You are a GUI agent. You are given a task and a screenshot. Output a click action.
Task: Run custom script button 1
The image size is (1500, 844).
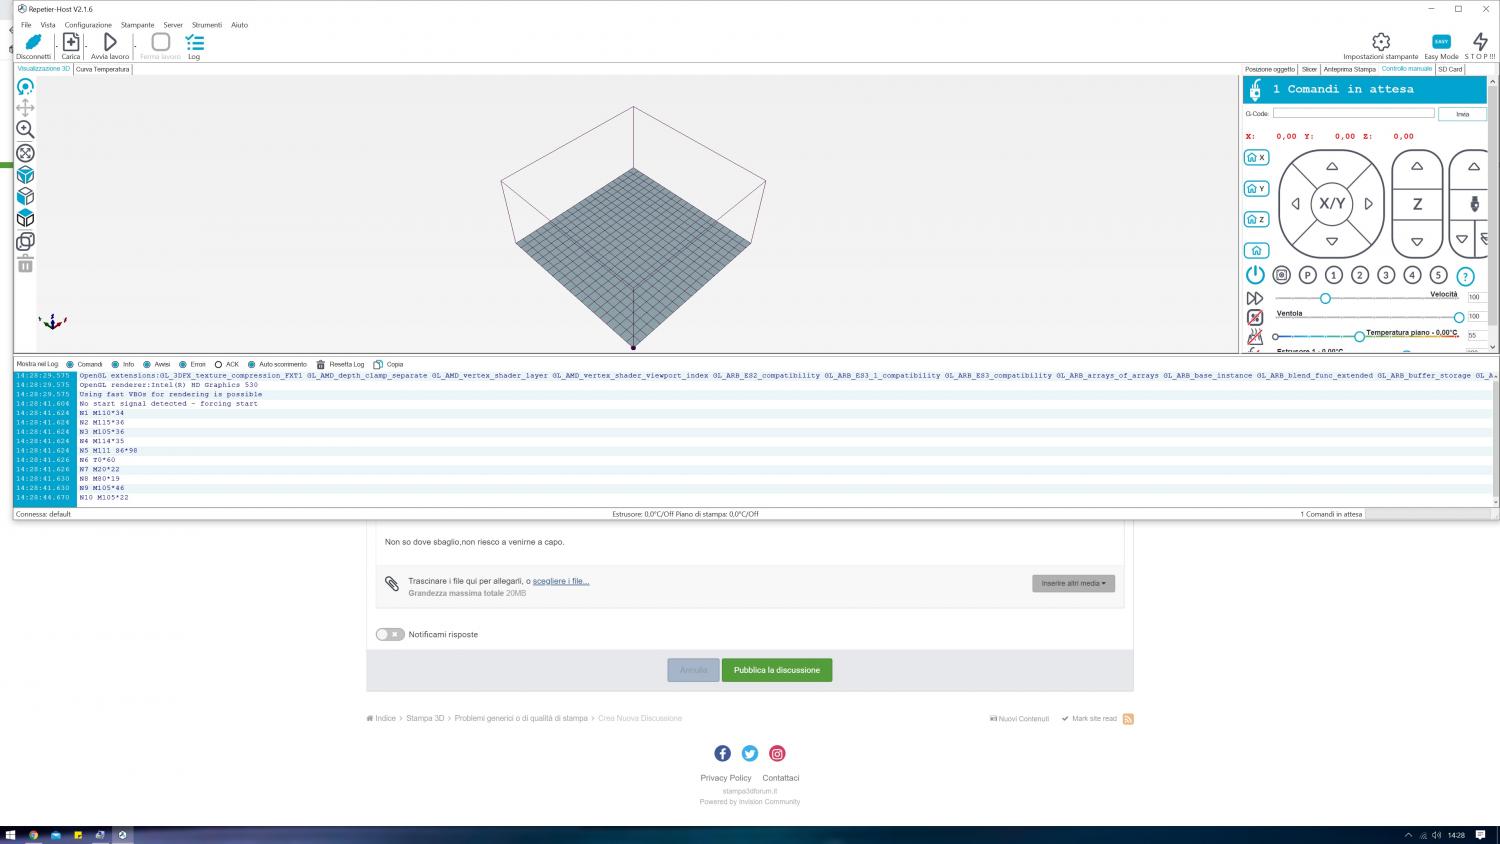[1333, 275]
